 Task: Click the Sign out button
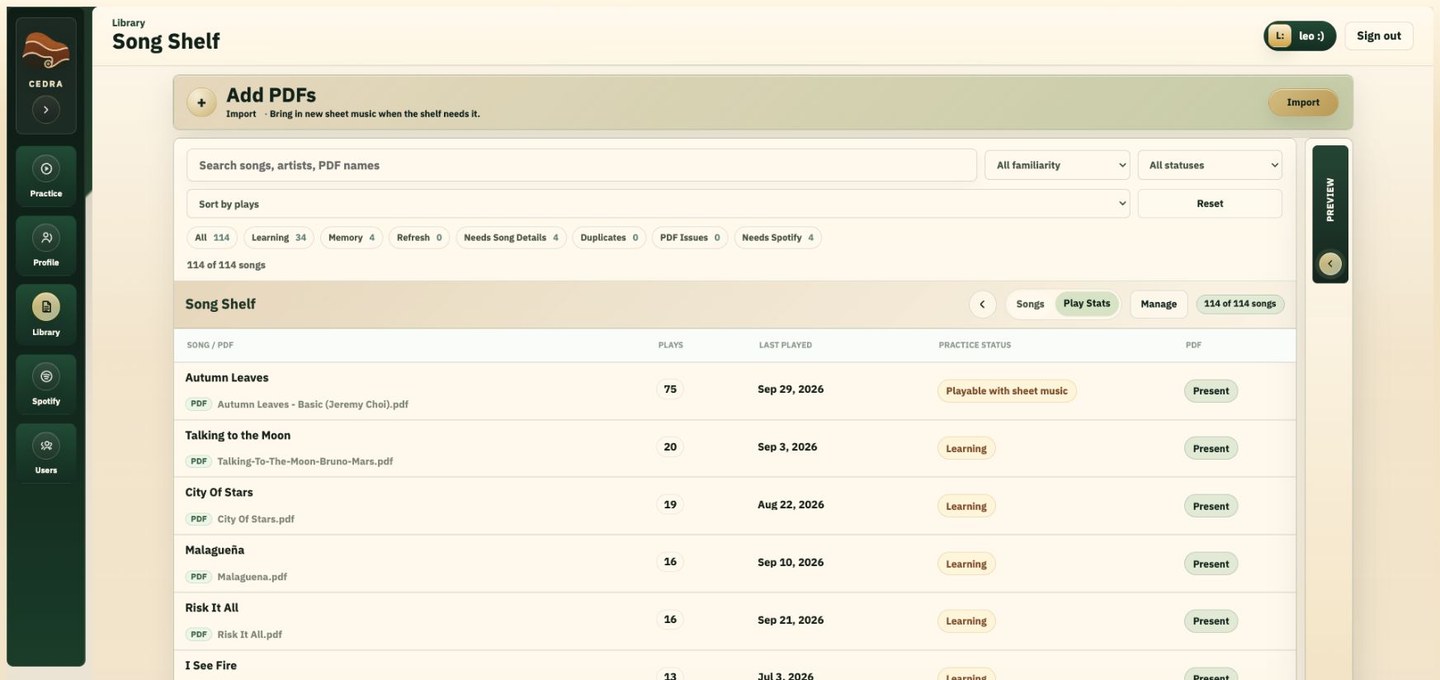1378,36
